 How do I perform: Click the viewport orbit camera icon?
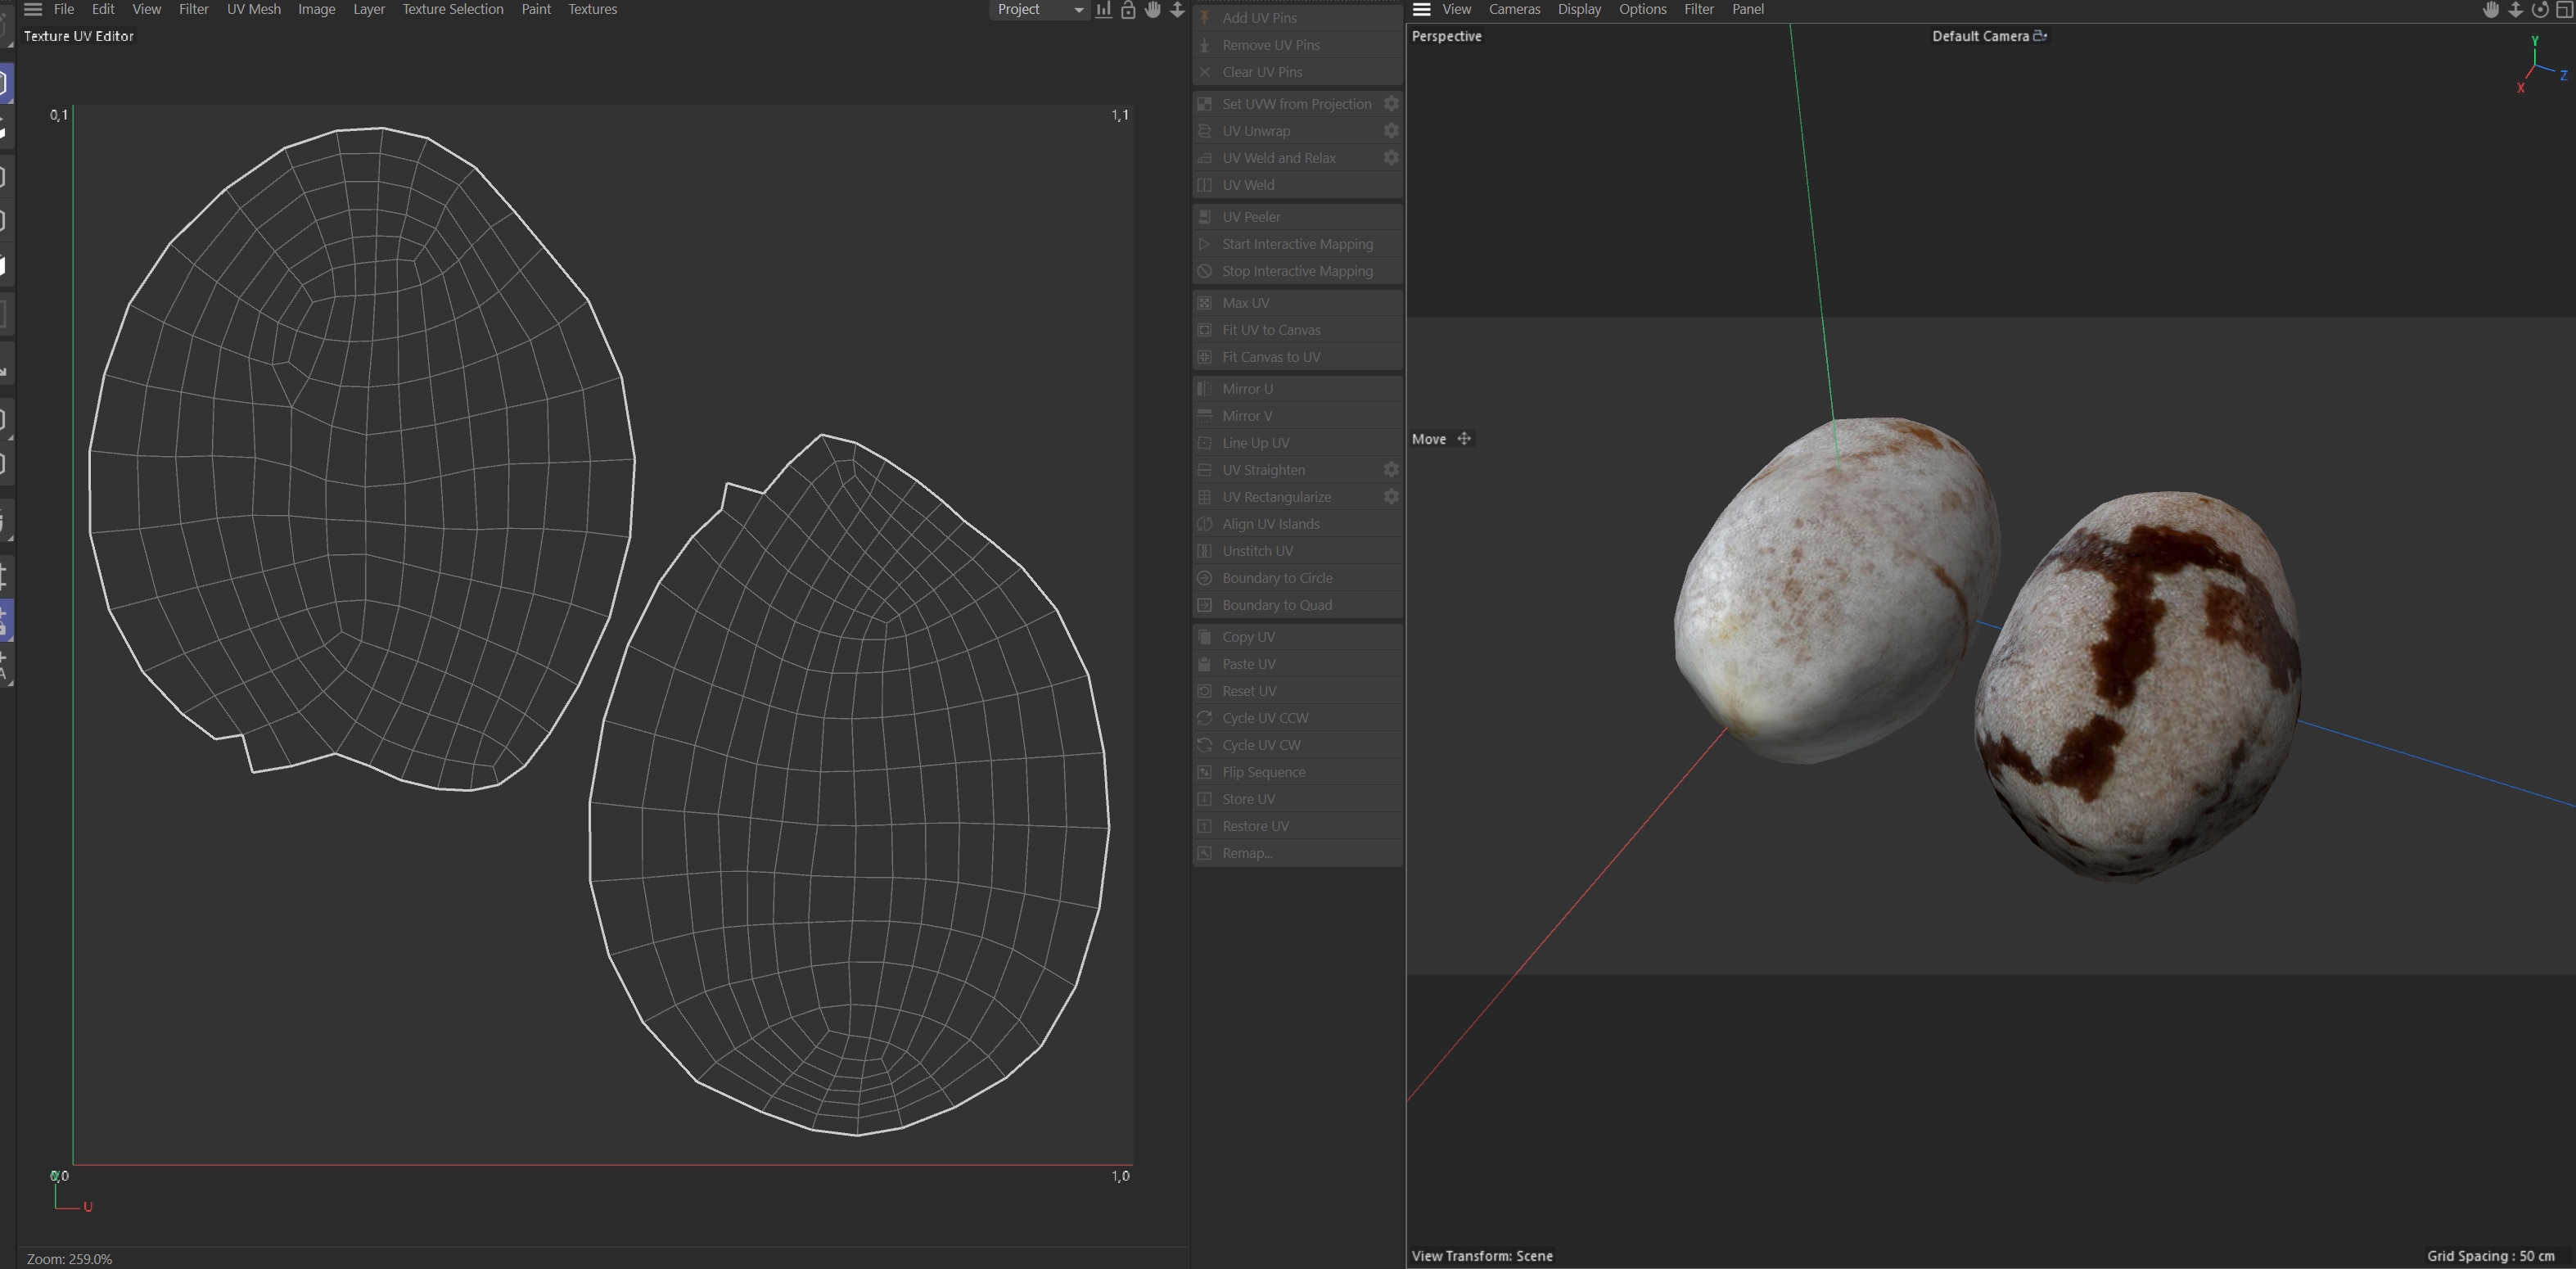pyautogui.click(x=2540, y=10)
